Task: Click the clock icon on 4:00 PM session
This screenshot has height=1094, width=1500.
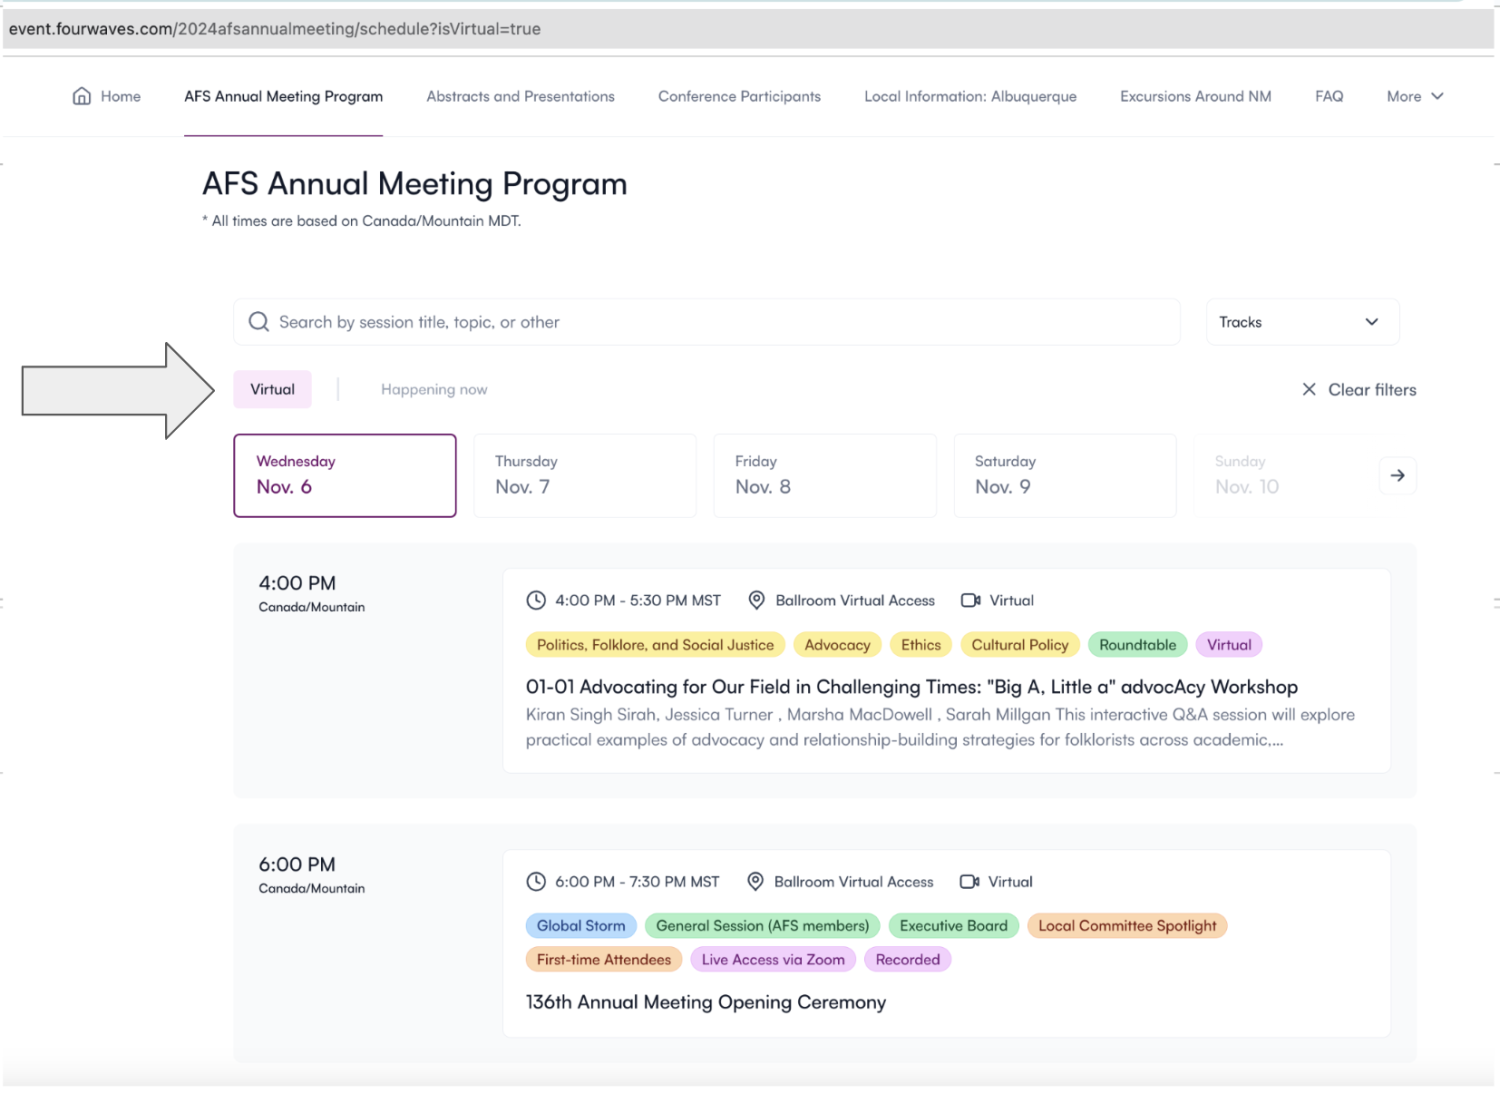Action: point(536,600)
